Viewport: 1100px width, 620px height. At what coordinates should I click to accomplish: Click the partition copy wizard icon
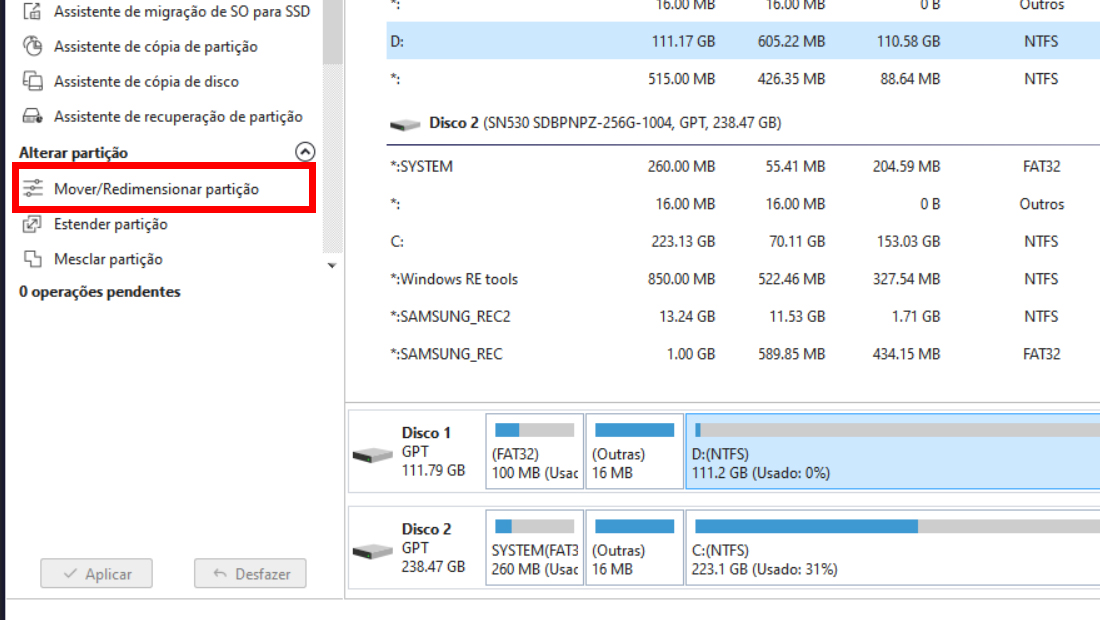(x=32, y=46)
